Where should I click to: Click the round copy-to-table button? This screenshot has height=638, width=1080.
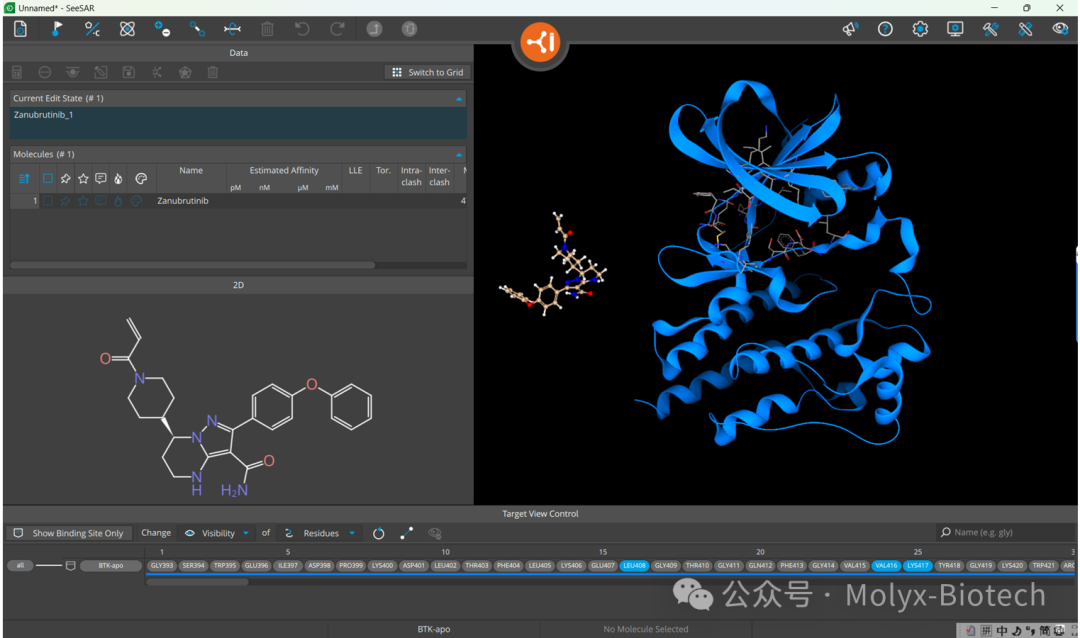[409, 29]
